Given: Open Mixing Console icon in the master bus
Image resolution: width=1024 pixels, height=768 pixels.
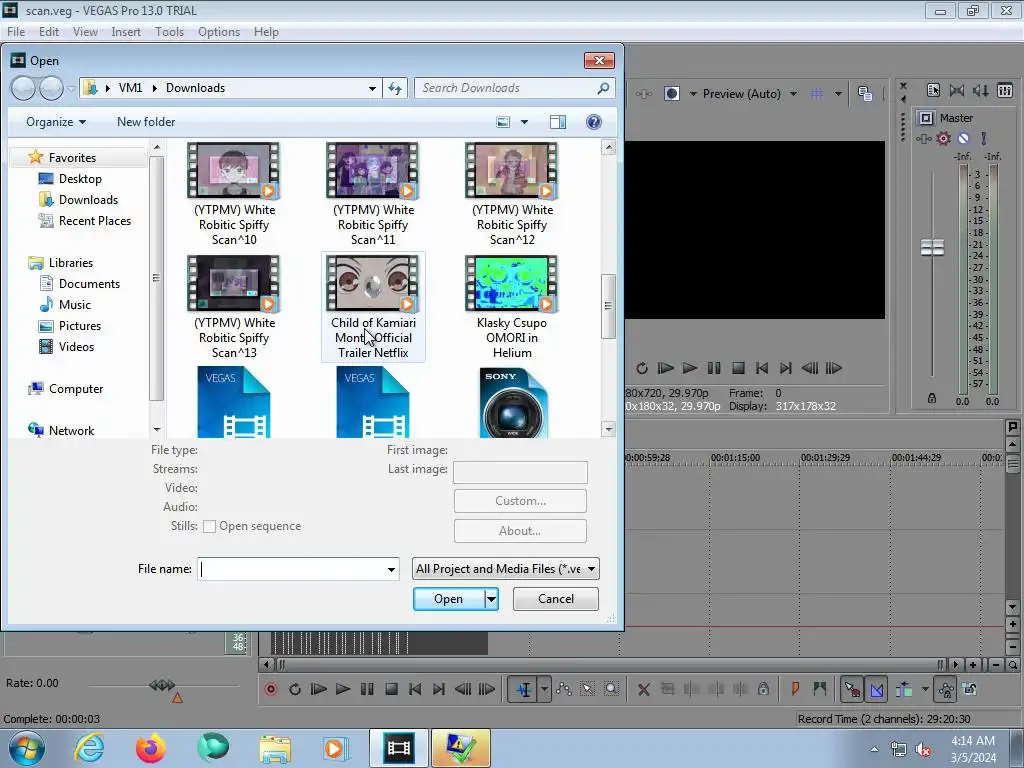Looking at the screenshot, I should pos(1005,91).
